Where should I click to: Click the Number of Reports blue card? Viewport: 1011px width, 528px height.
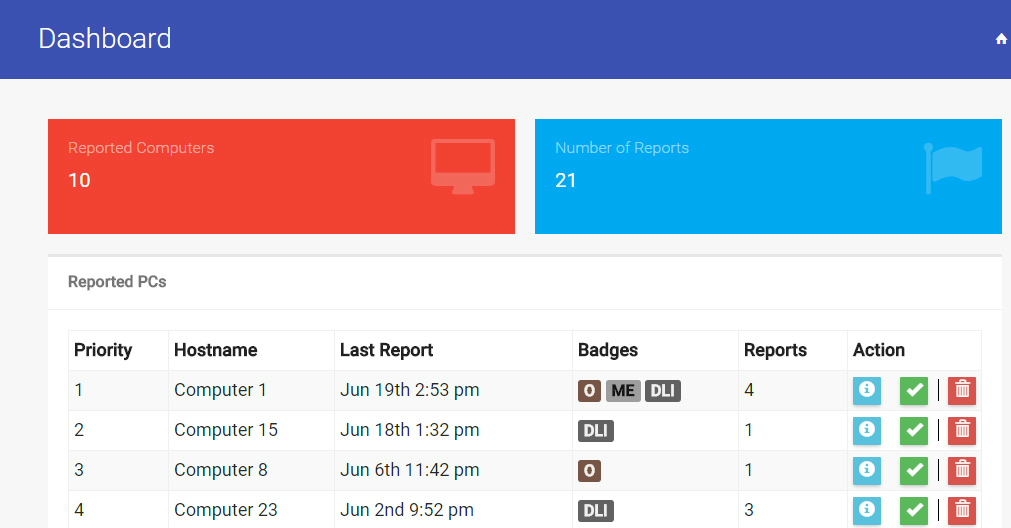[768, 176]
